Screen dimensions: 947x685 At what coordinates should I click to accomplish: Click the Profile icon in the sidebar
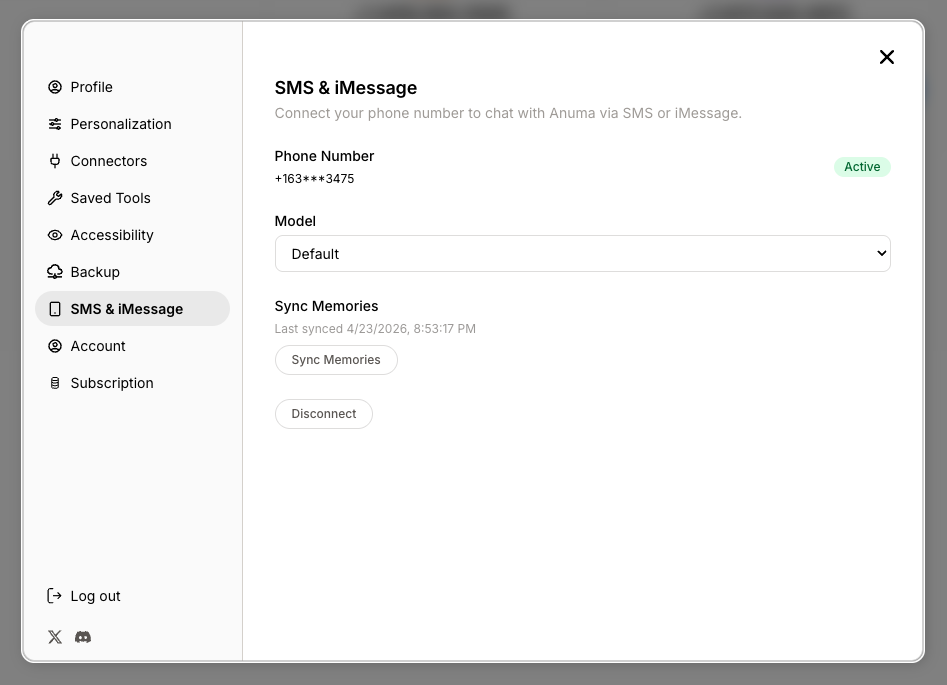(x=55, y=87)
